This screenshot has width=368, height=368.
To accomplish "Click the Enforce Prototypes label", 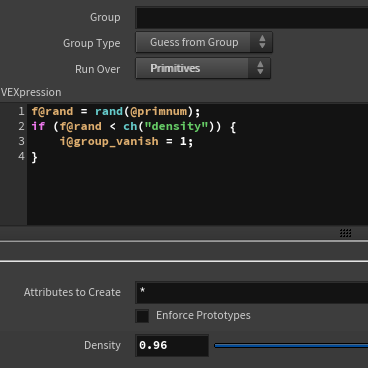I will point(203,315).
